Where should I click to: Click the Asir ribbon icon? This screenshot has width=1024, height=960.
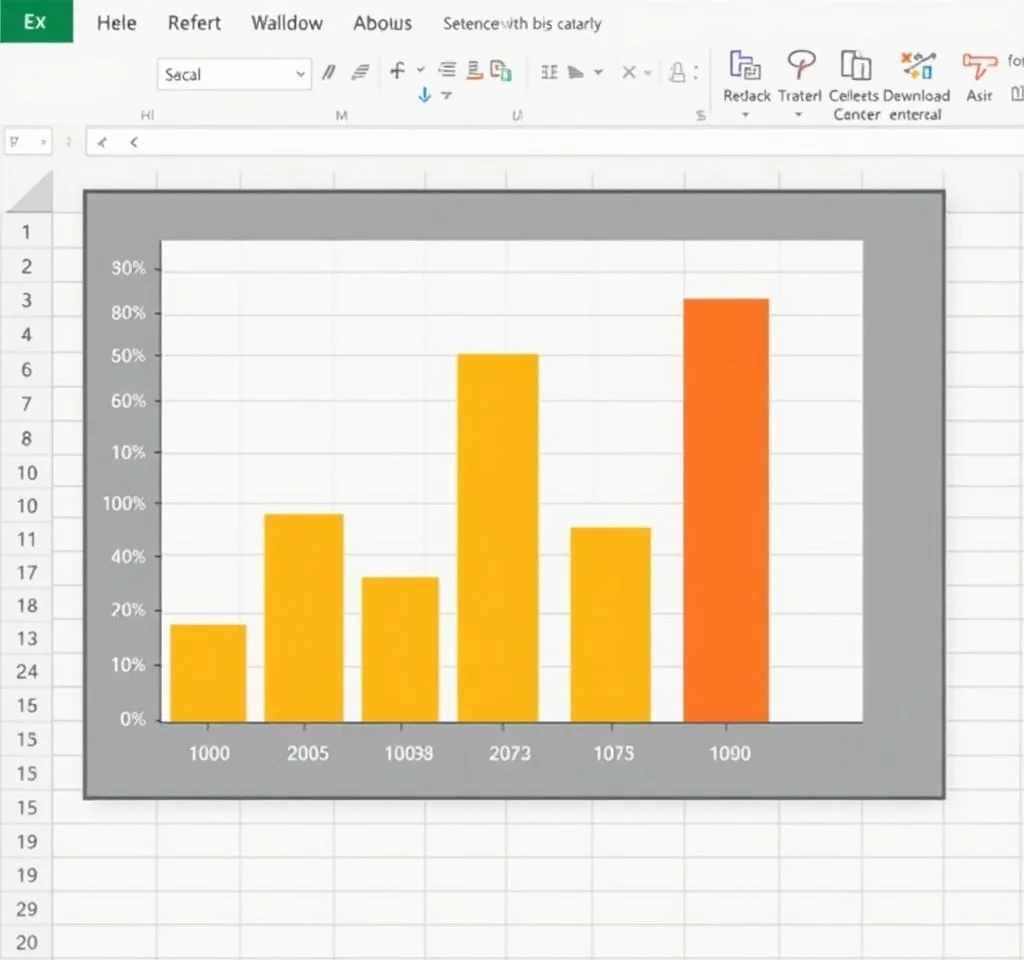tap(979, 66)
